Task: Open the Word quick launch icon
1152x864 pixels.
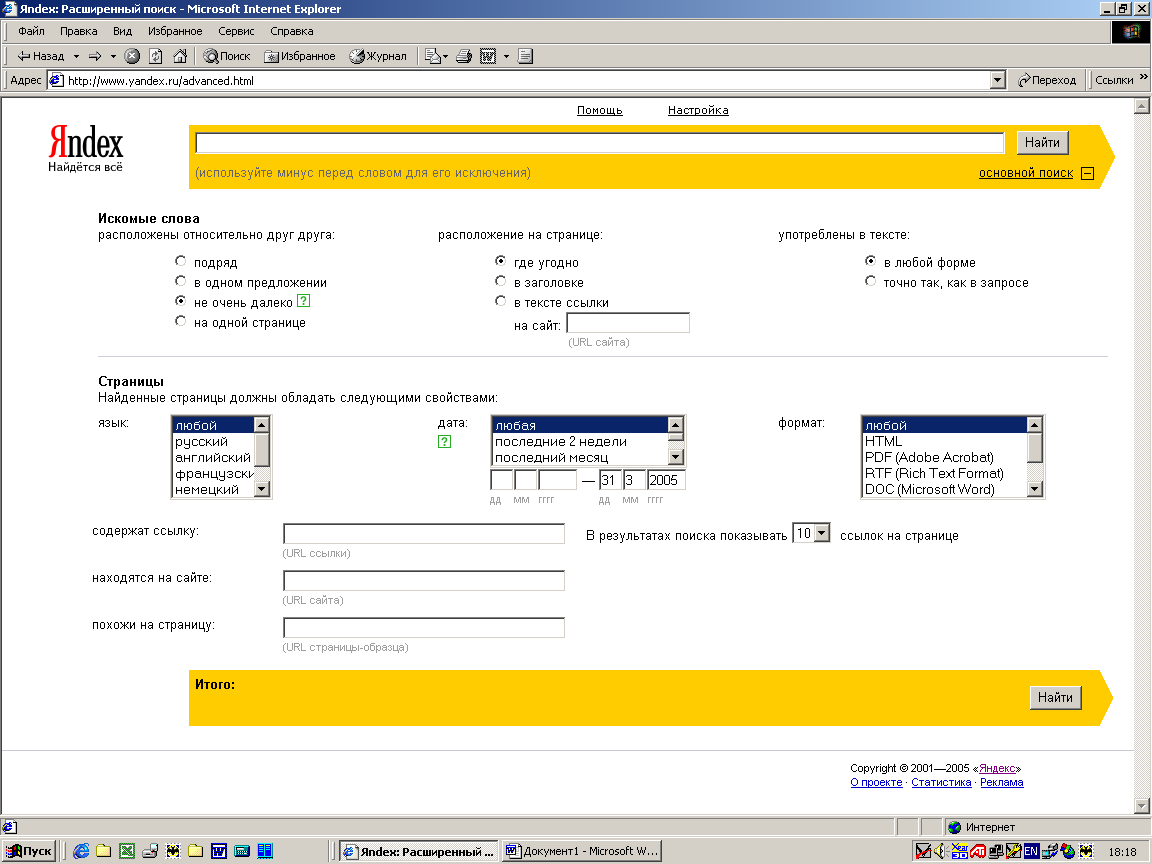Action: (x=219, y=851)
